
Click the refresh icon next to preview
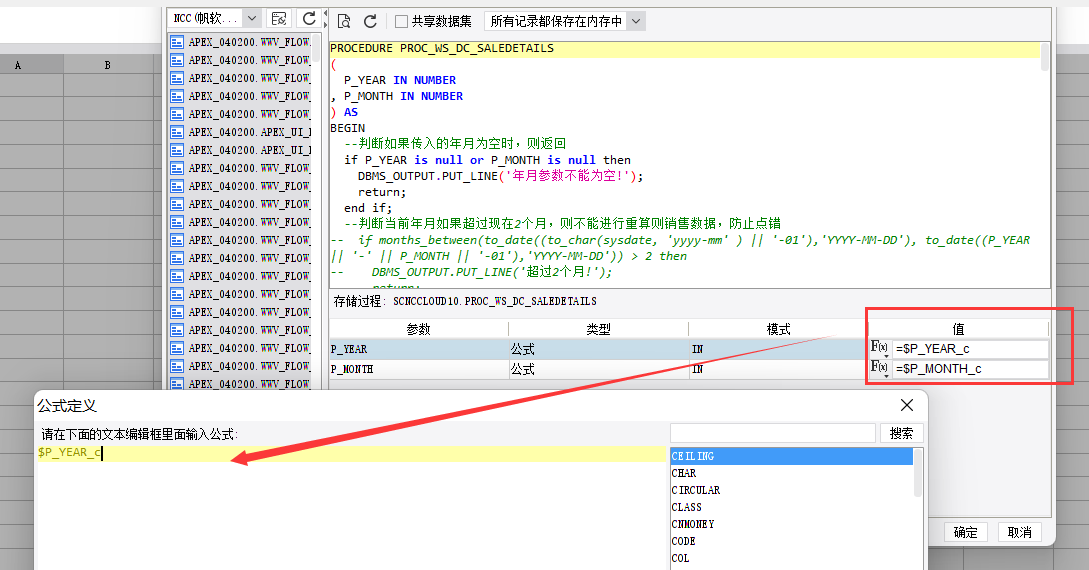click(370, 22)
